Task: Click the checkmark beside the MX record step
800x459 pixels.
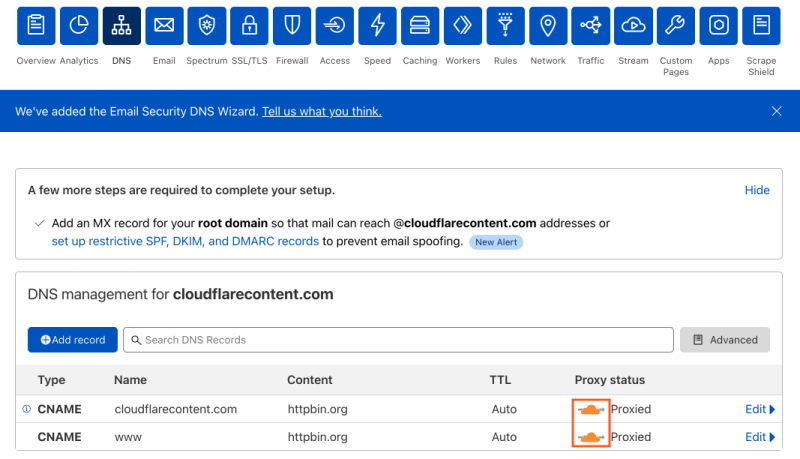Action: click(x=39, y=223)
